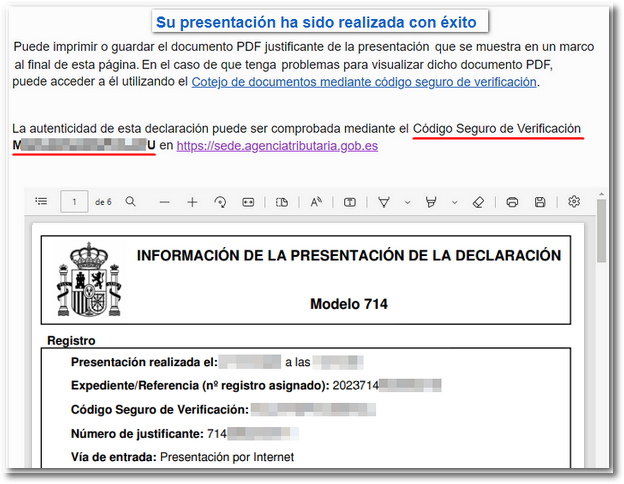Save the PDF document
624x484 pixels.
(540, 202)
